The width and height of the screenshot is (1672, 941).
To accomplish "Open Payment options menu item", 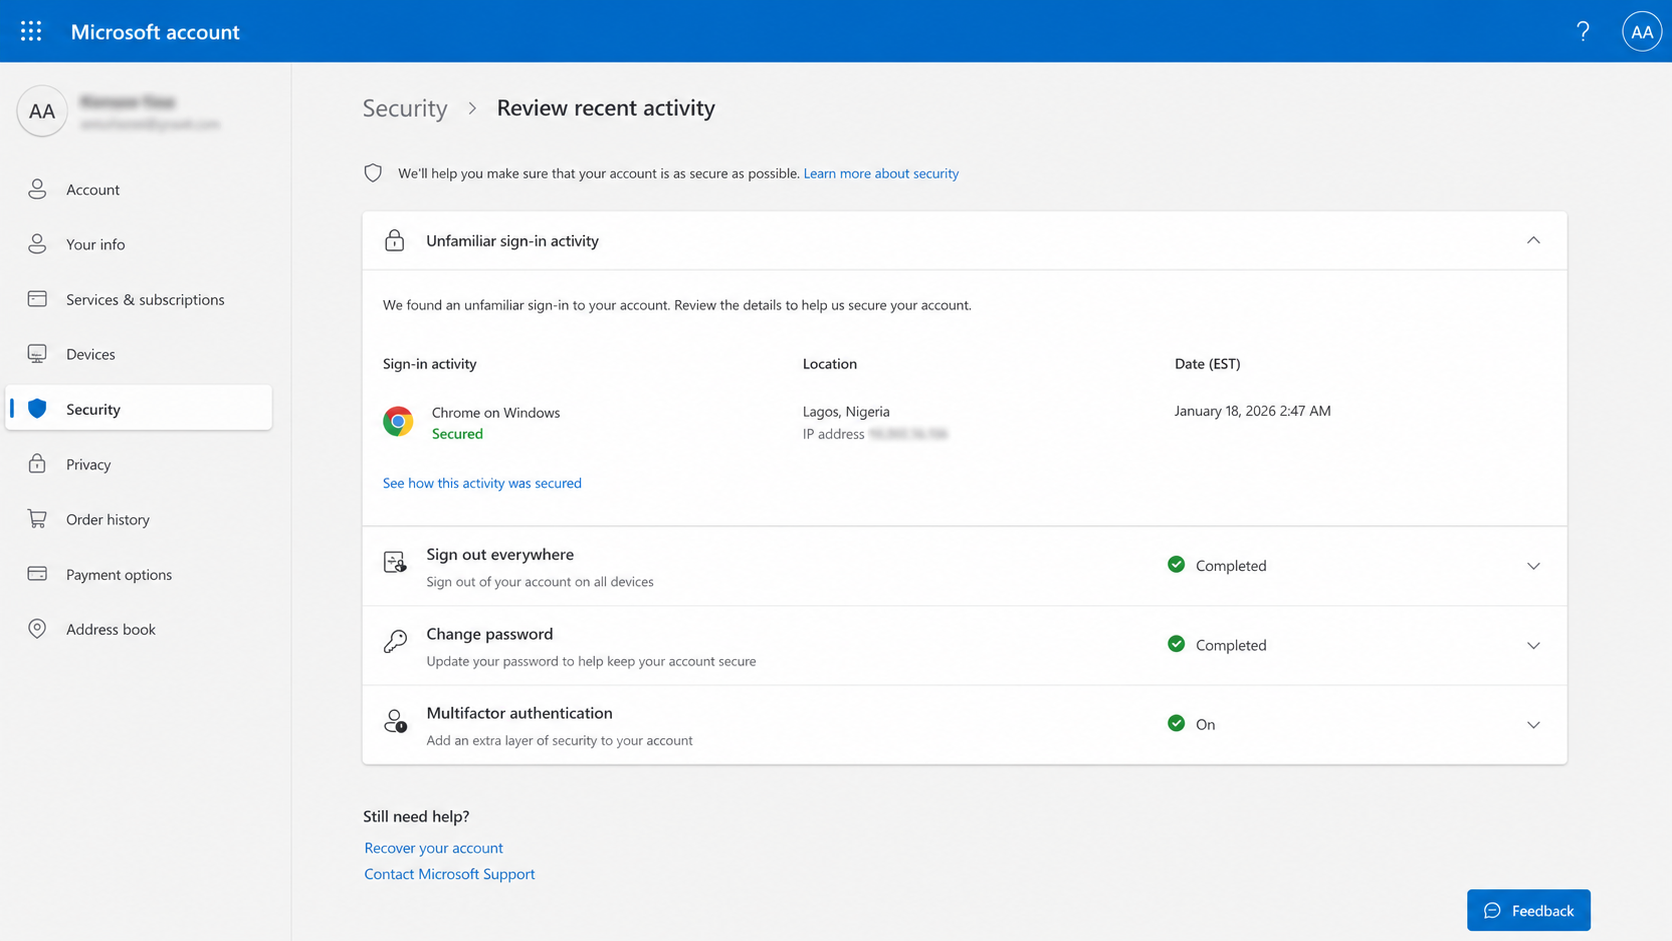I will click(139, 574).
